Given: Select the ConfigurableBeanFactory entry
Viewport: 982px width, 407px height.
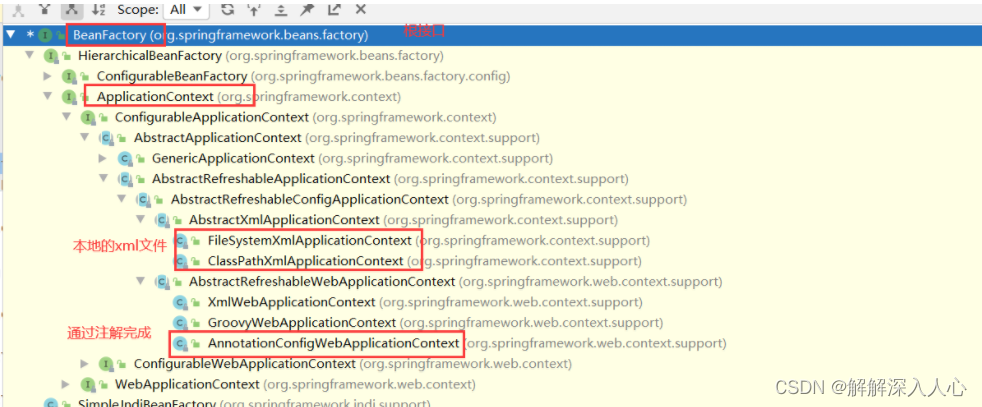Looking at the screenshot, I should 304,76.
